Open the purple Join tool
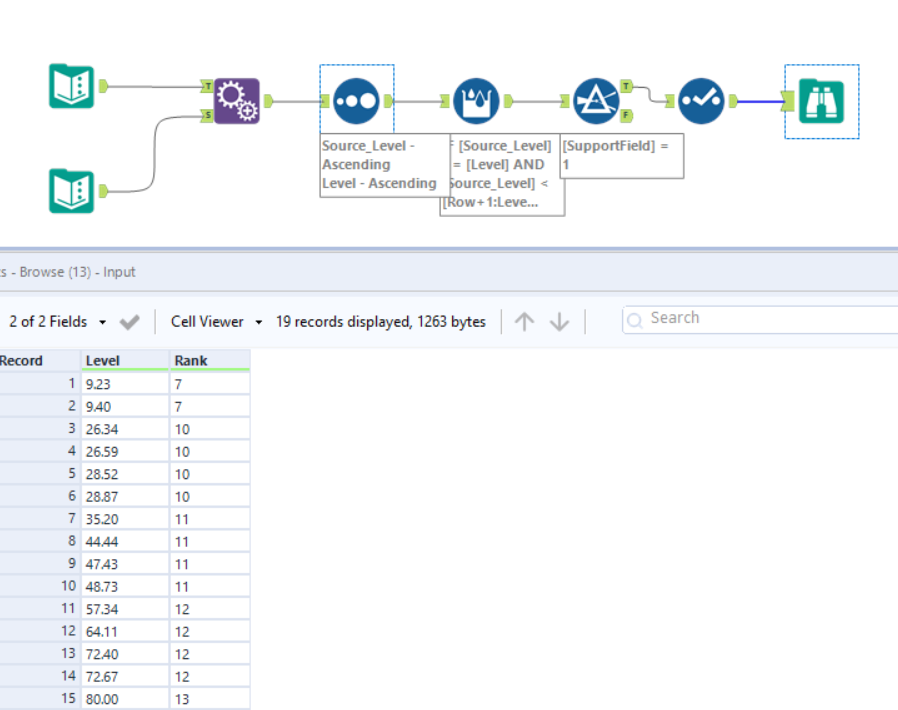 click(x=237, y=100)
